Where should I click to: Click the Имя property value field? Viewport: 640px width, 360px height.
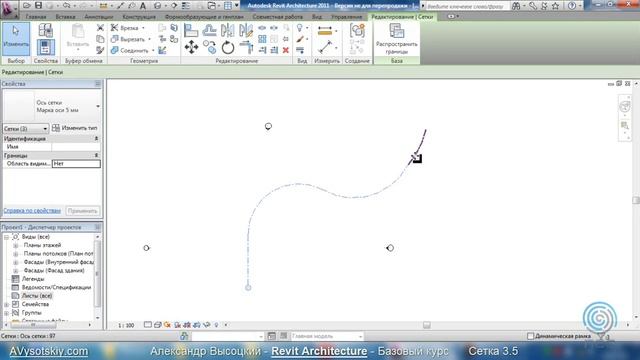[x=76, y=147]
